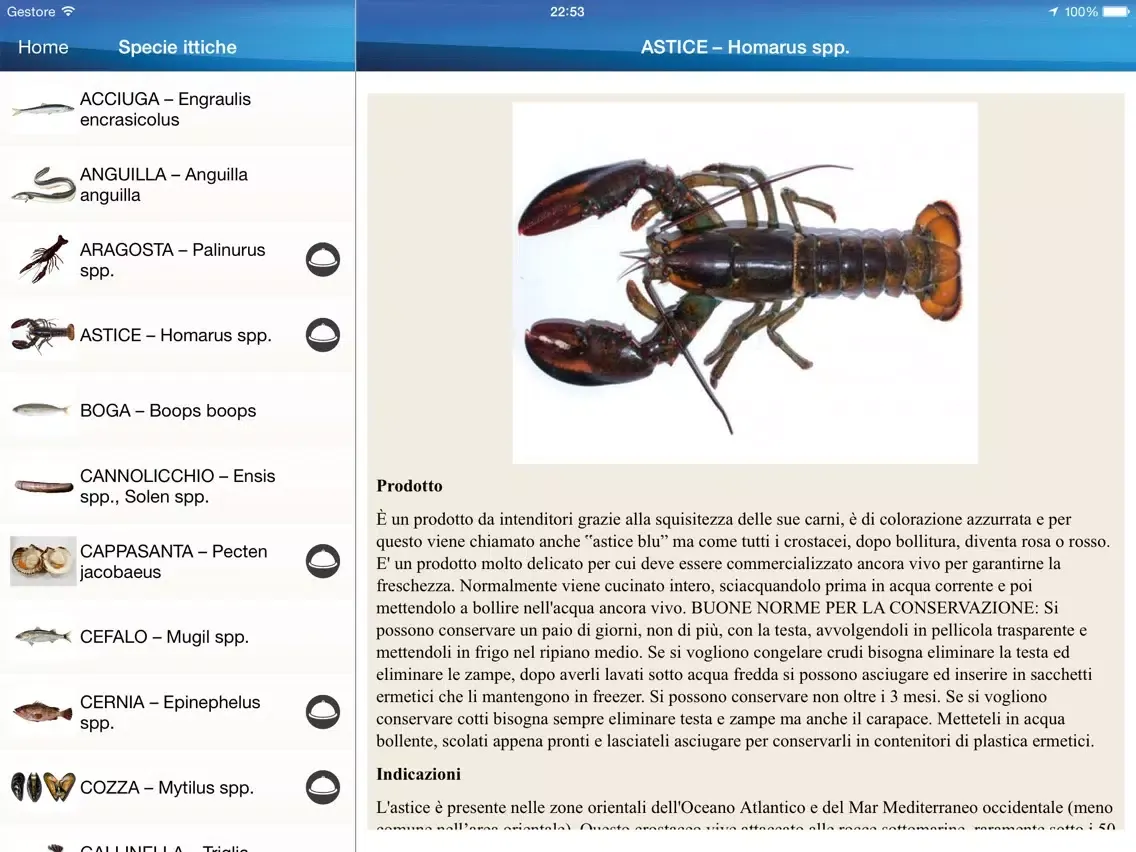Tap the bowl icon next to COZZA
Image resolution: width=1136 pixels, height=852 pixels.
point(322,787)
